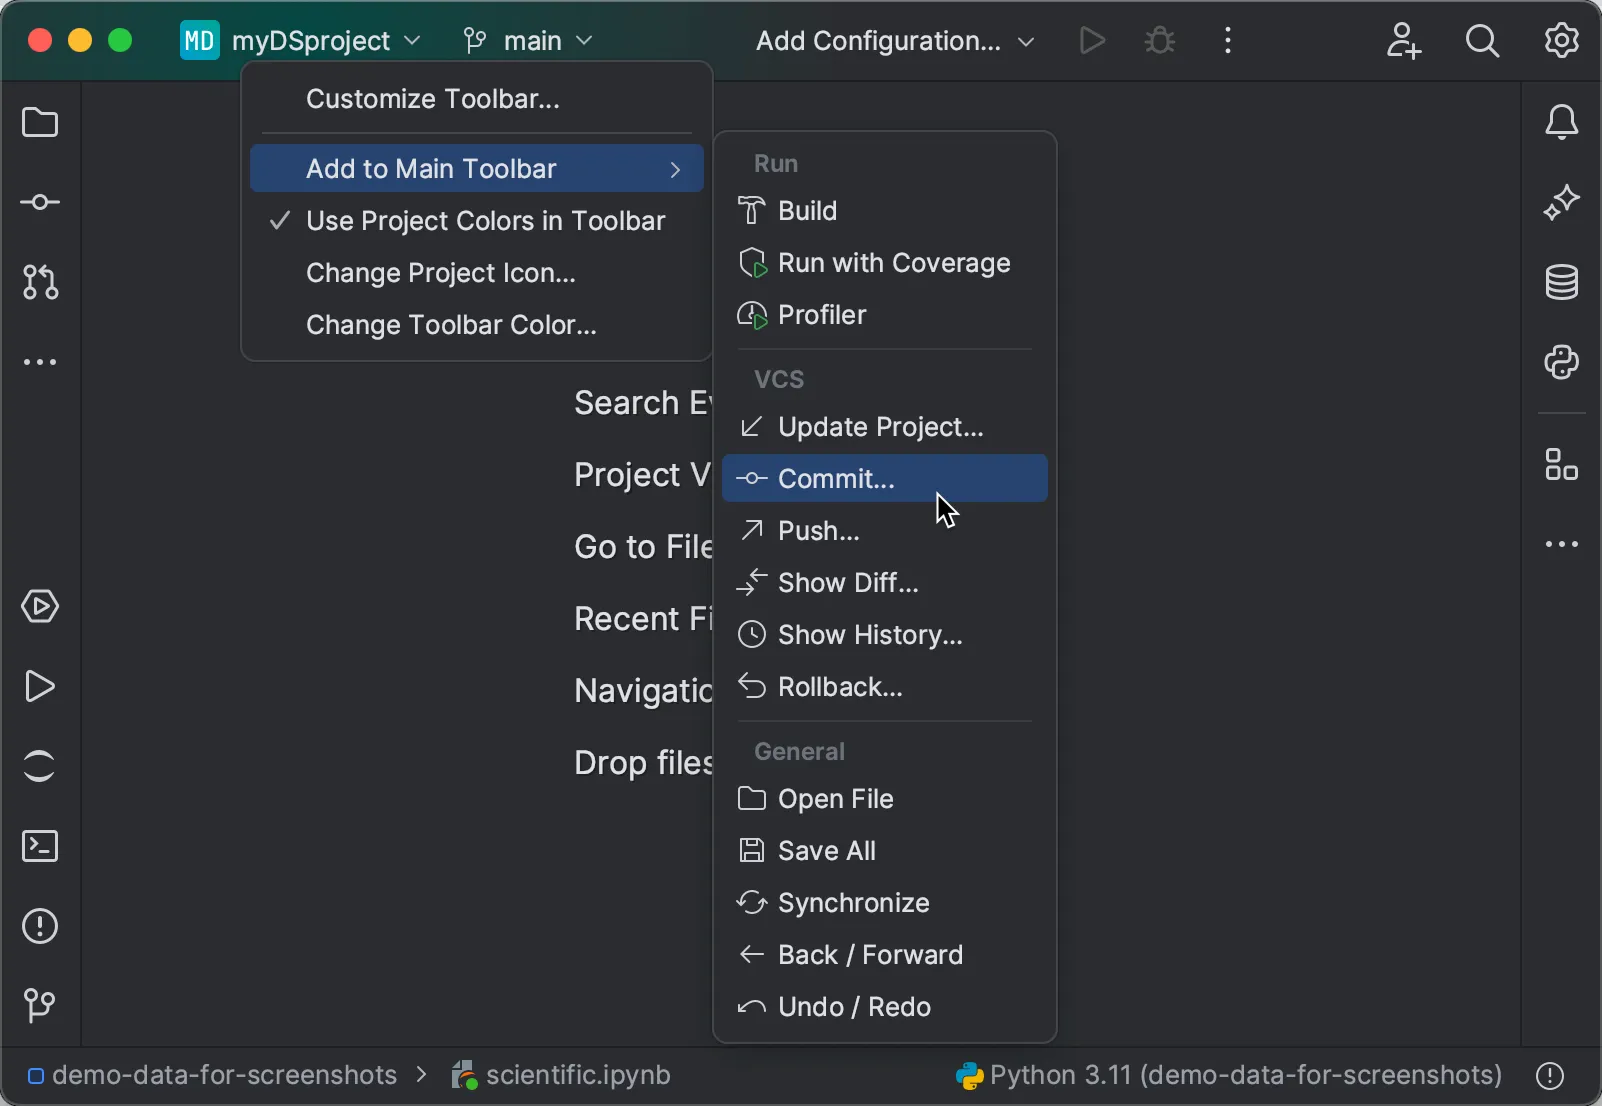Screen dimensions: 1602x1106
Task: Open the Python Console tool window
Action: click(1561, 362)
